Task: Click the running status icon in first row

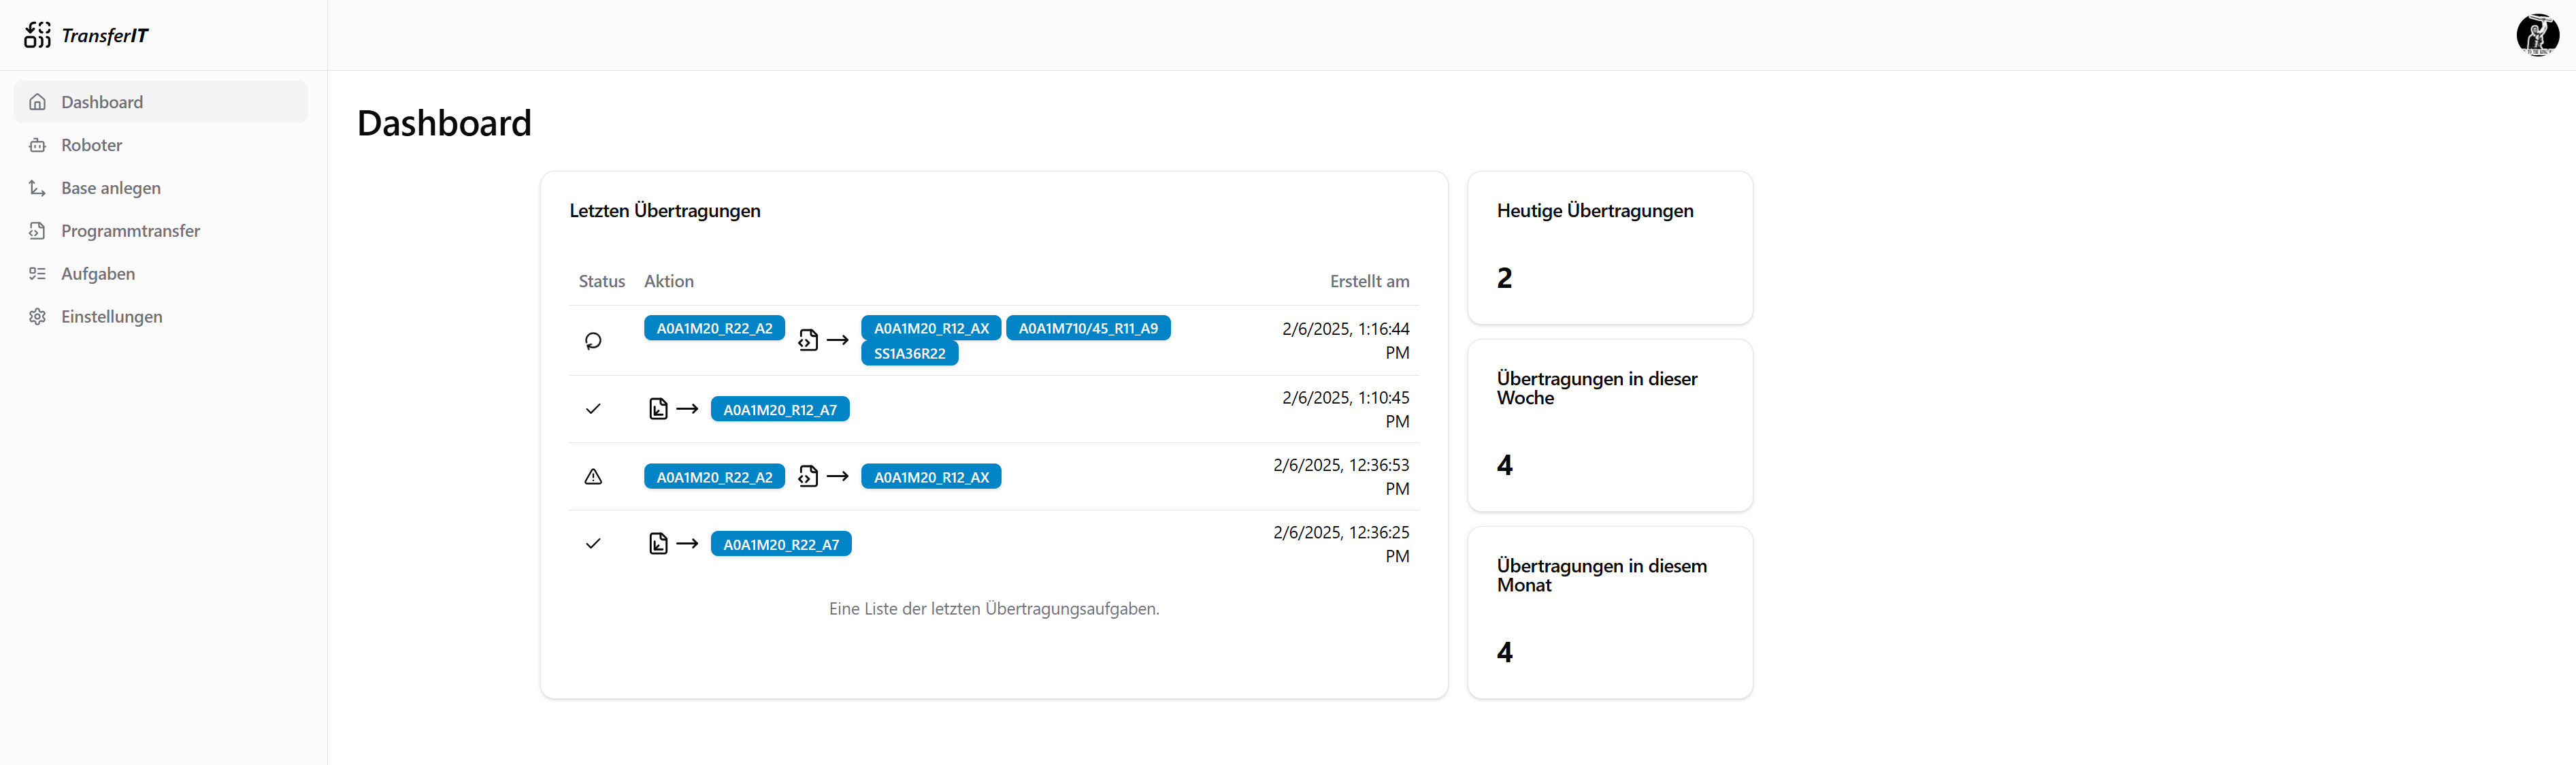Action: (593, 341)
